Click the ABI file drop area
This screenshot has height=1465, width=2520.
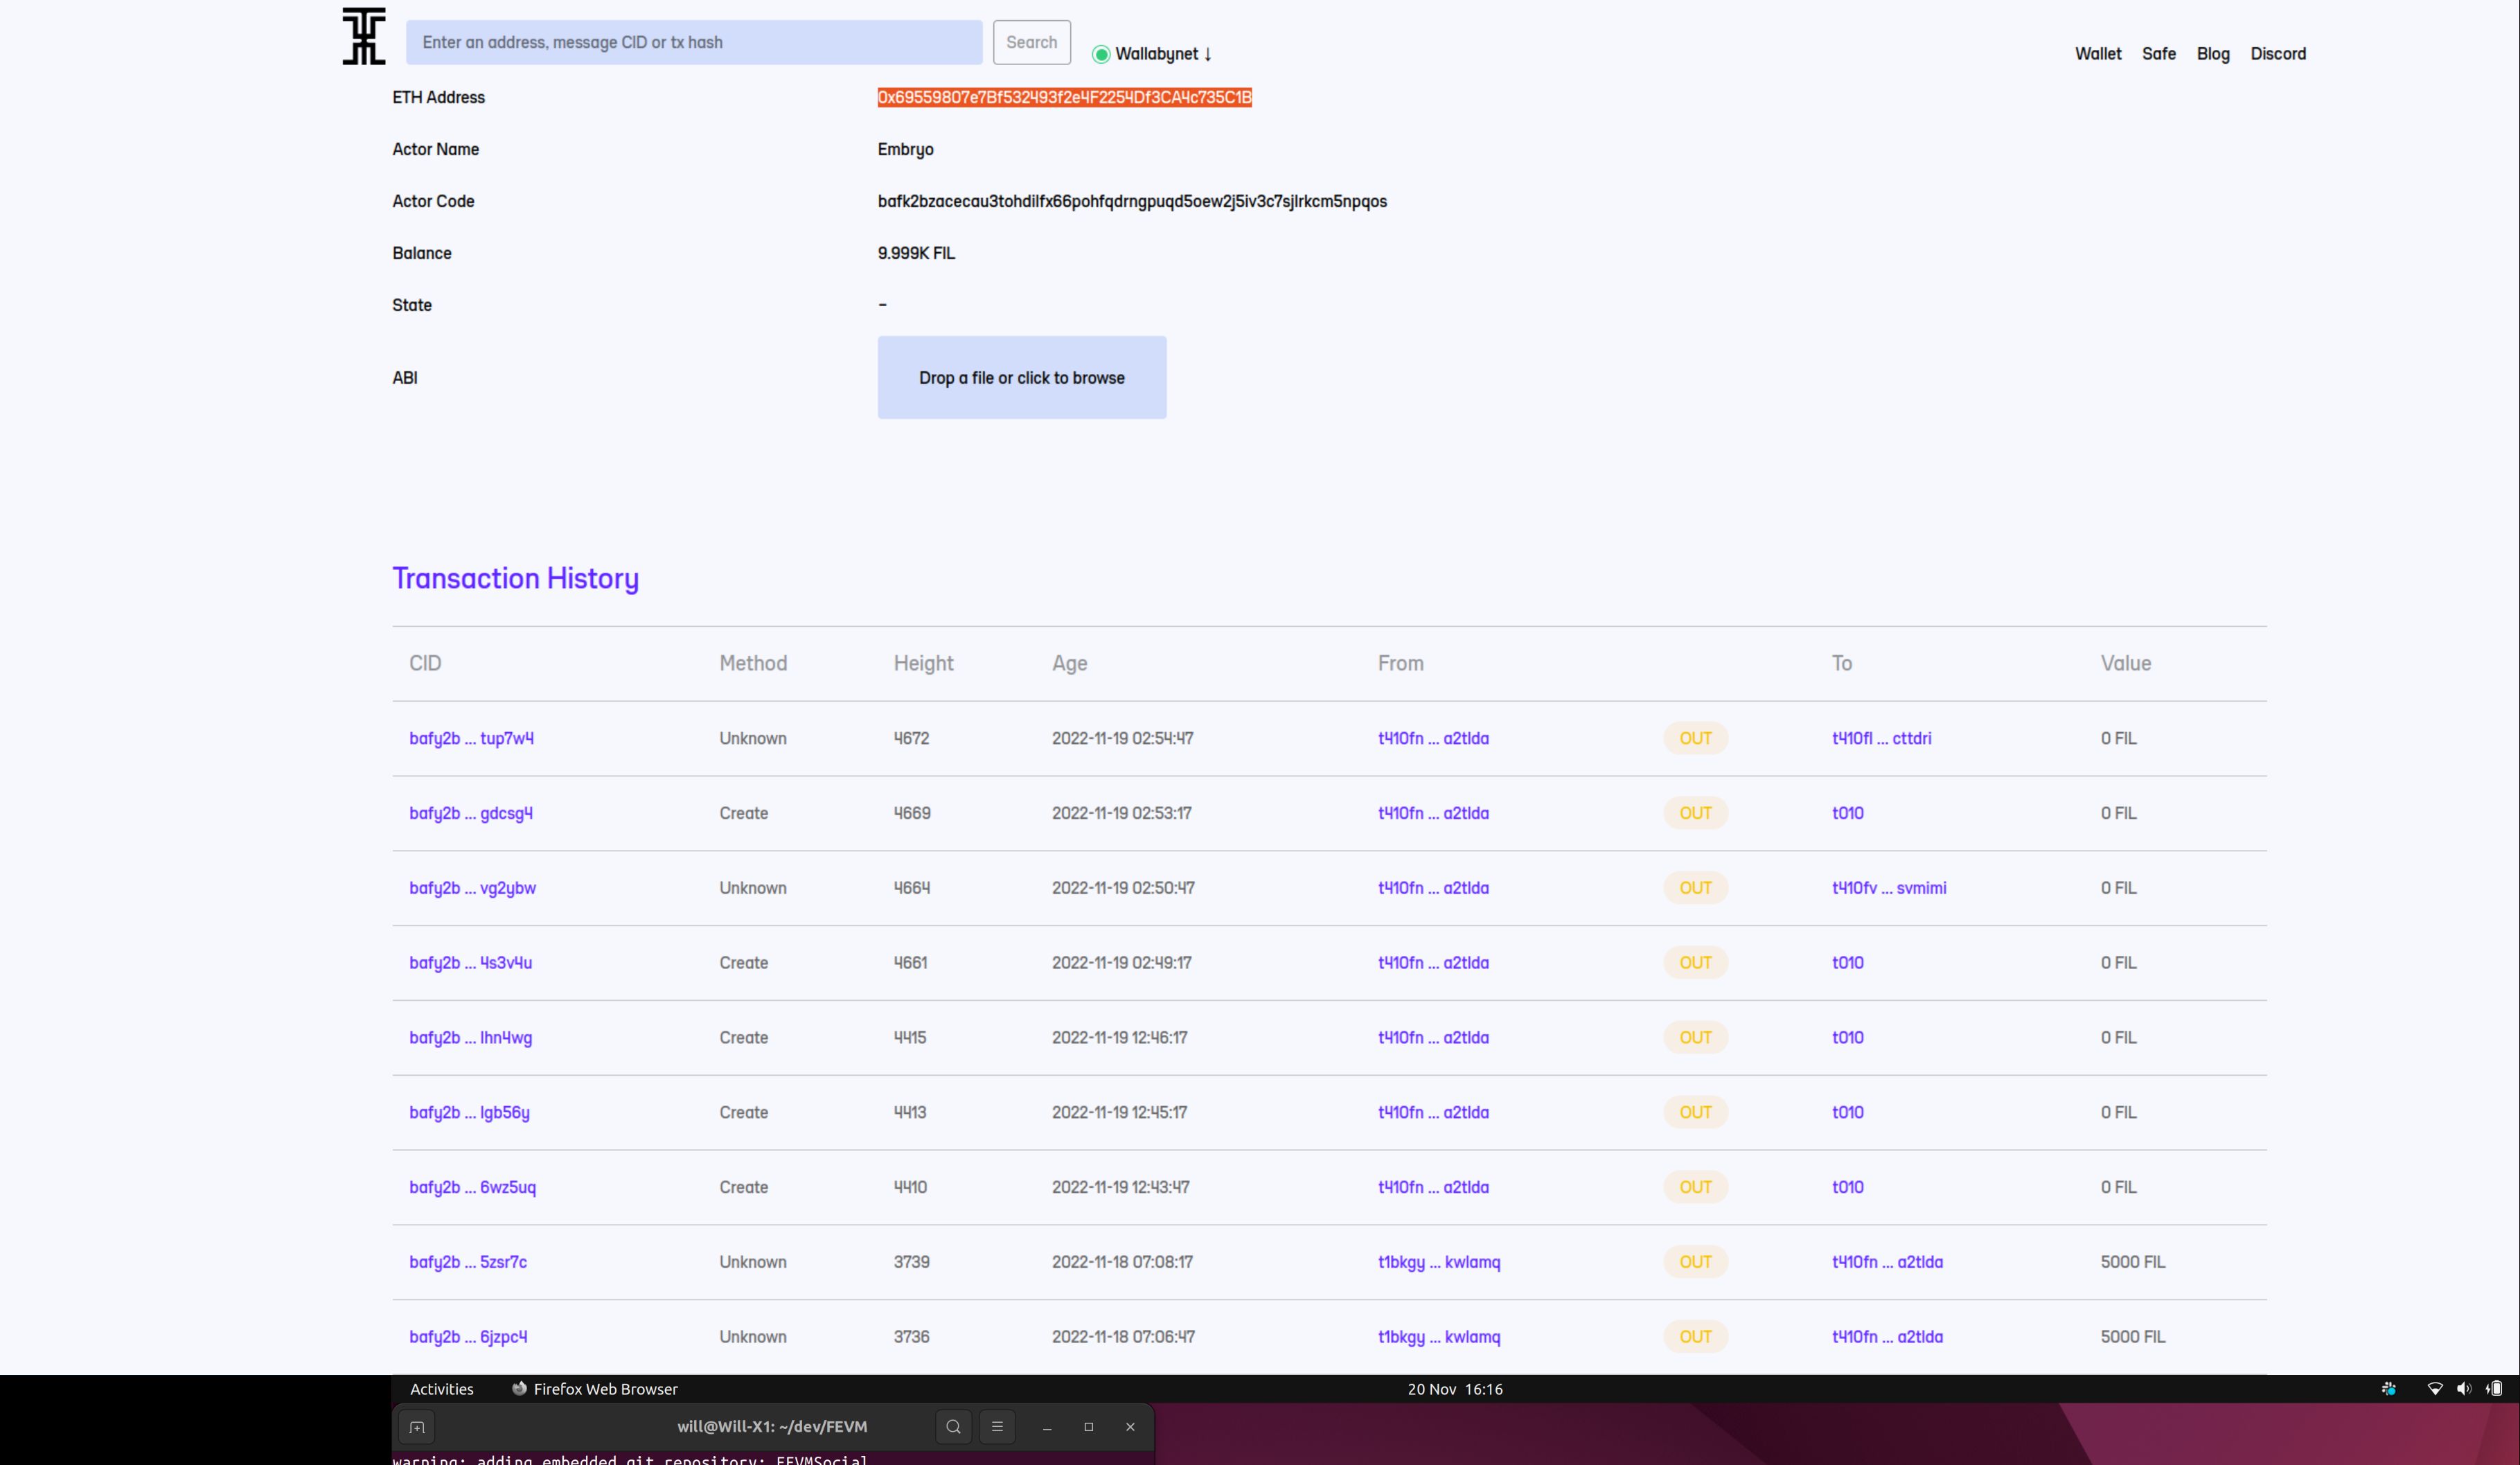(1022, 377)
